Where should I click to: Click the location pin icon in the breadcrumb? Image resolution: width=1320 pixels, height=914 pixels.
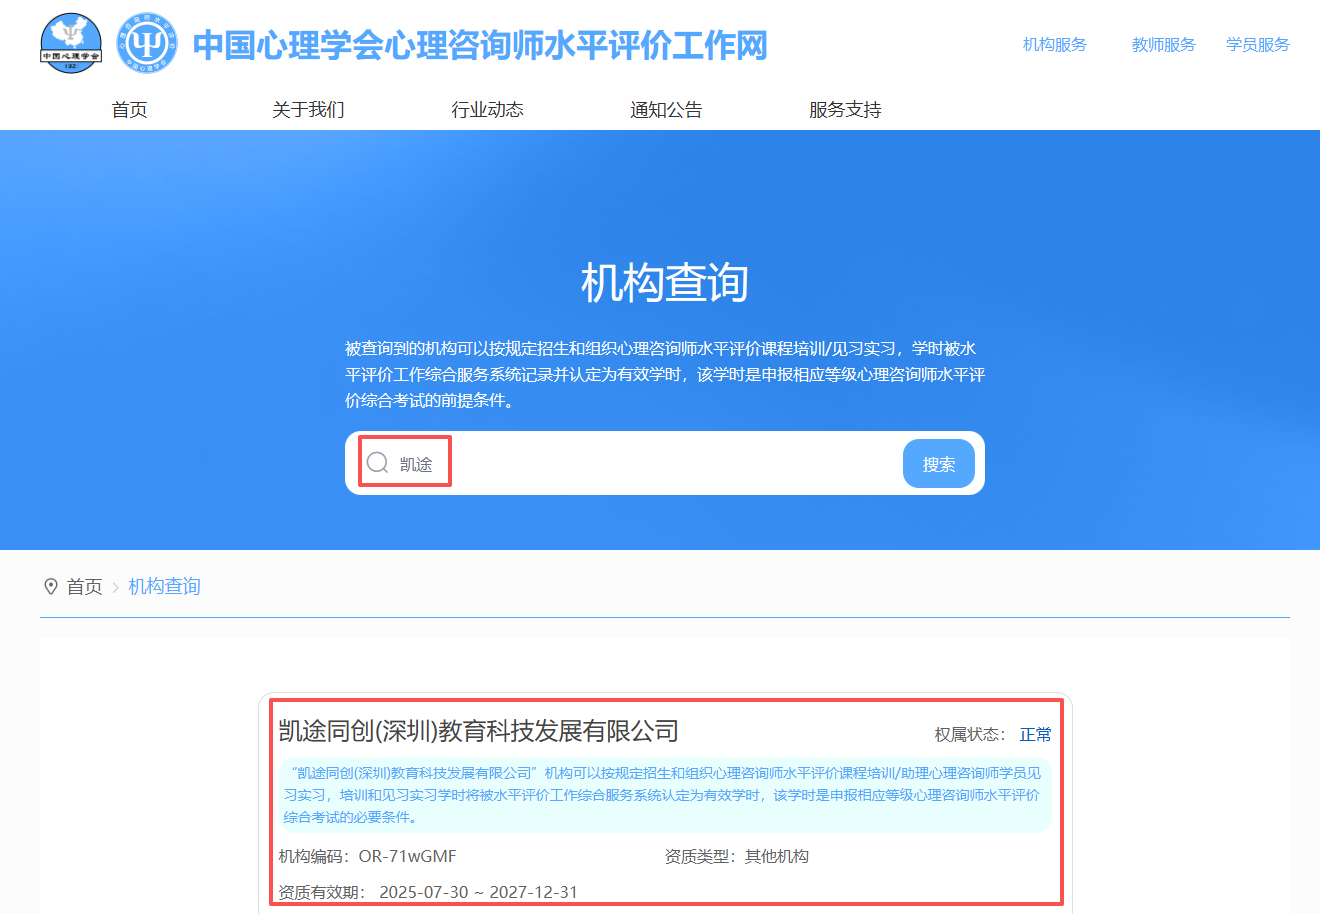(x=52, y=587)
